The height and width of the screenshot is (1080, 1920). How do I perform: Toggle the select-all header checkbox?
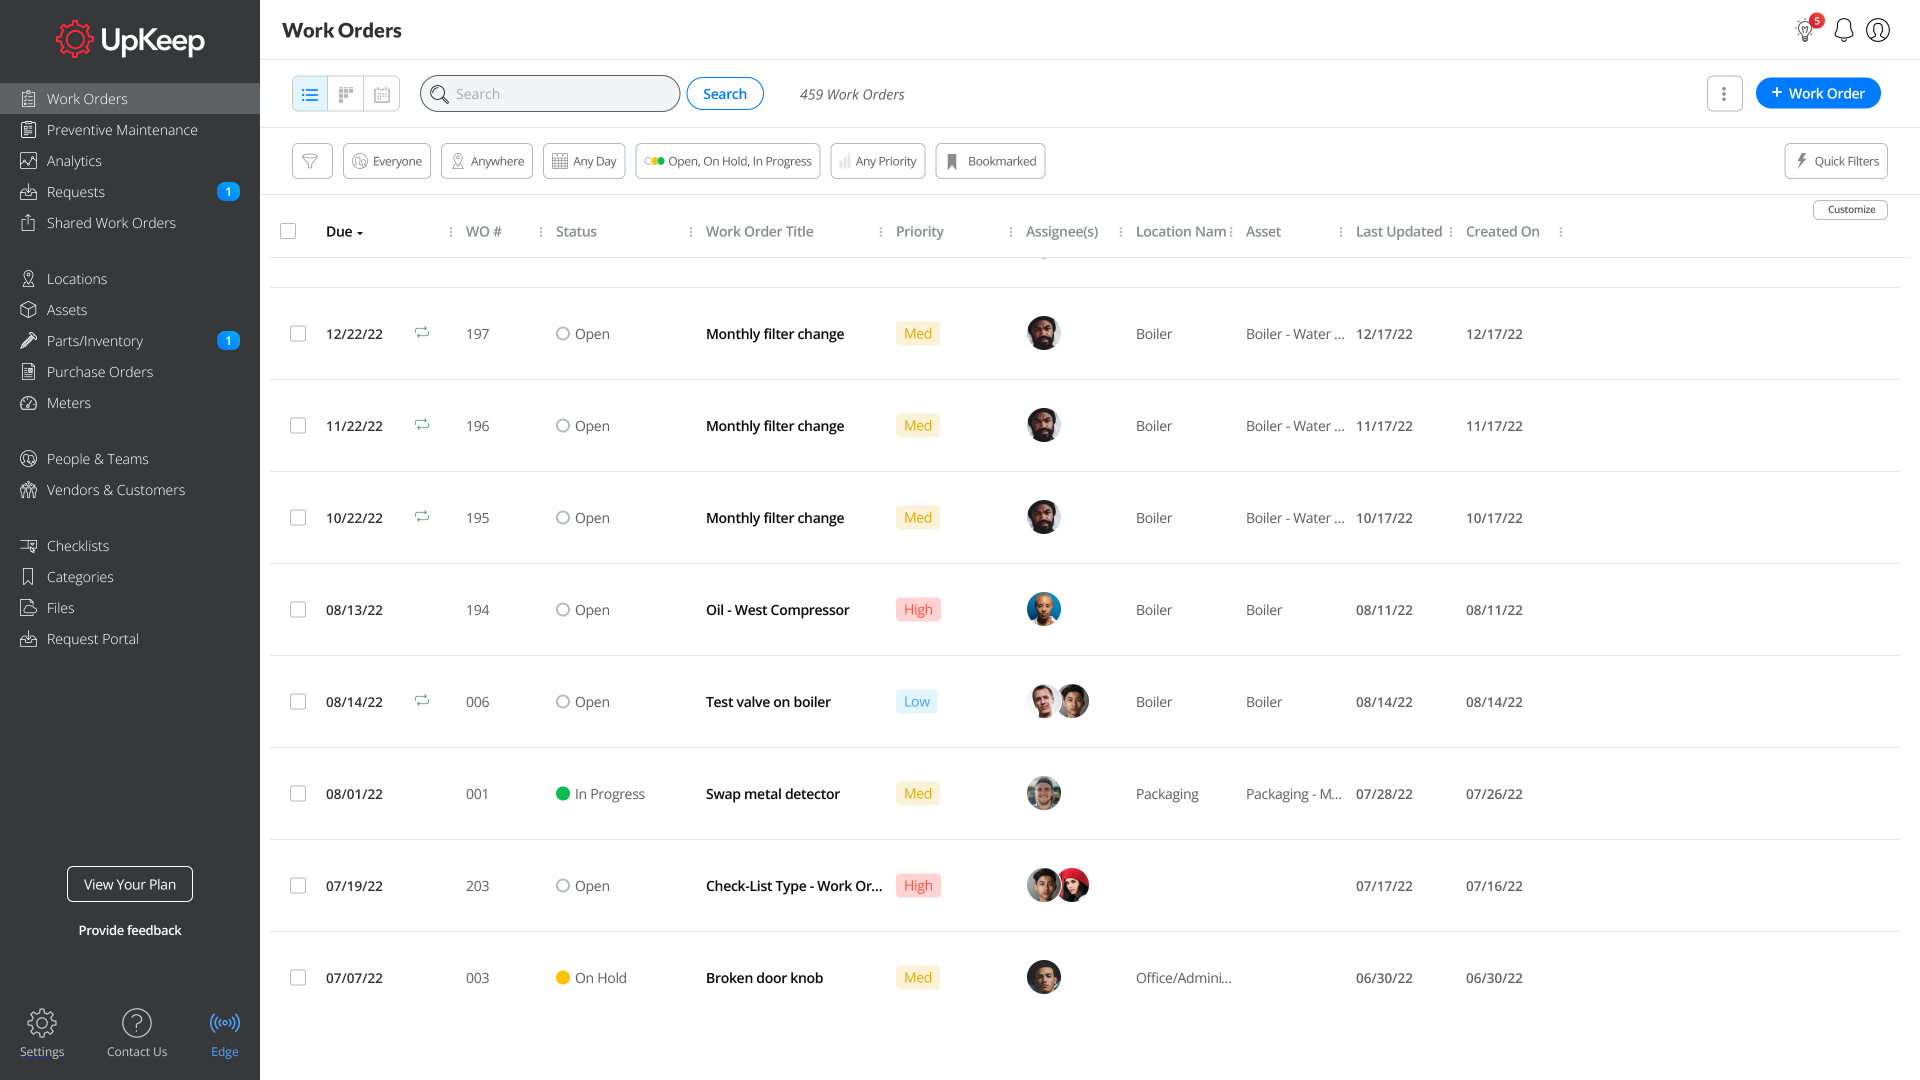tap(287, 232)
